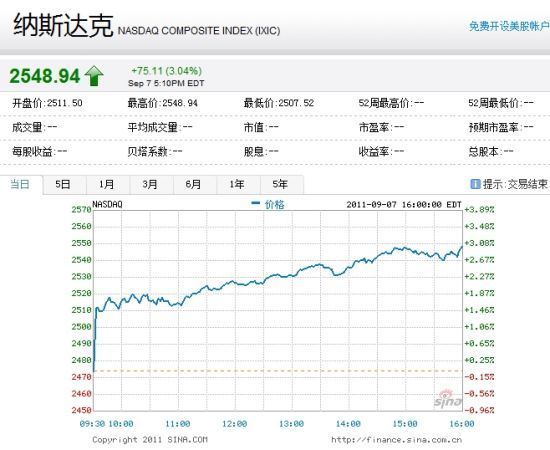
Task: Open the free US stock account link
Action: click(509, 26)
